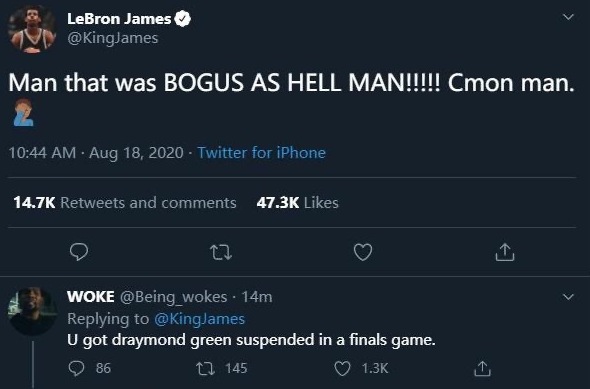This screenshot has height=389, width=590.
Task: Reply to WOKE's comment with 86 replies
Action: (76, 368)
